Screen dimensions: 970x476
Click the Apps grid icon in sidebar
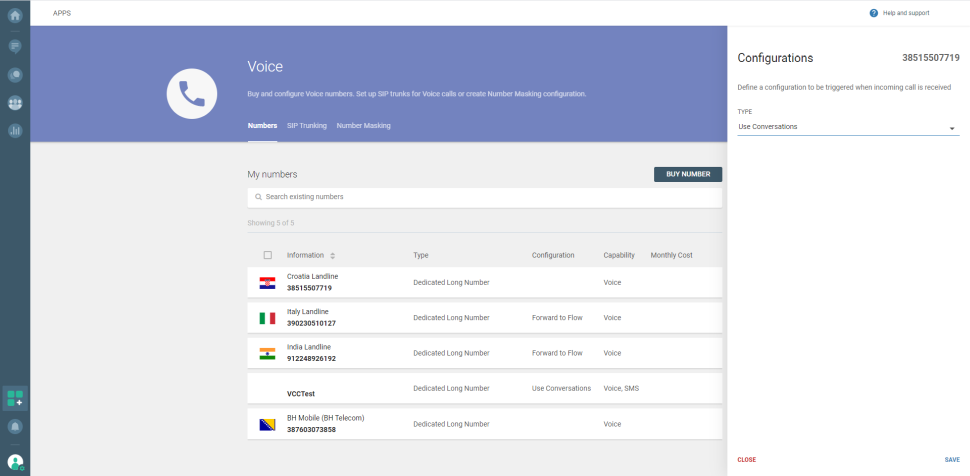[x=15, y=398]
